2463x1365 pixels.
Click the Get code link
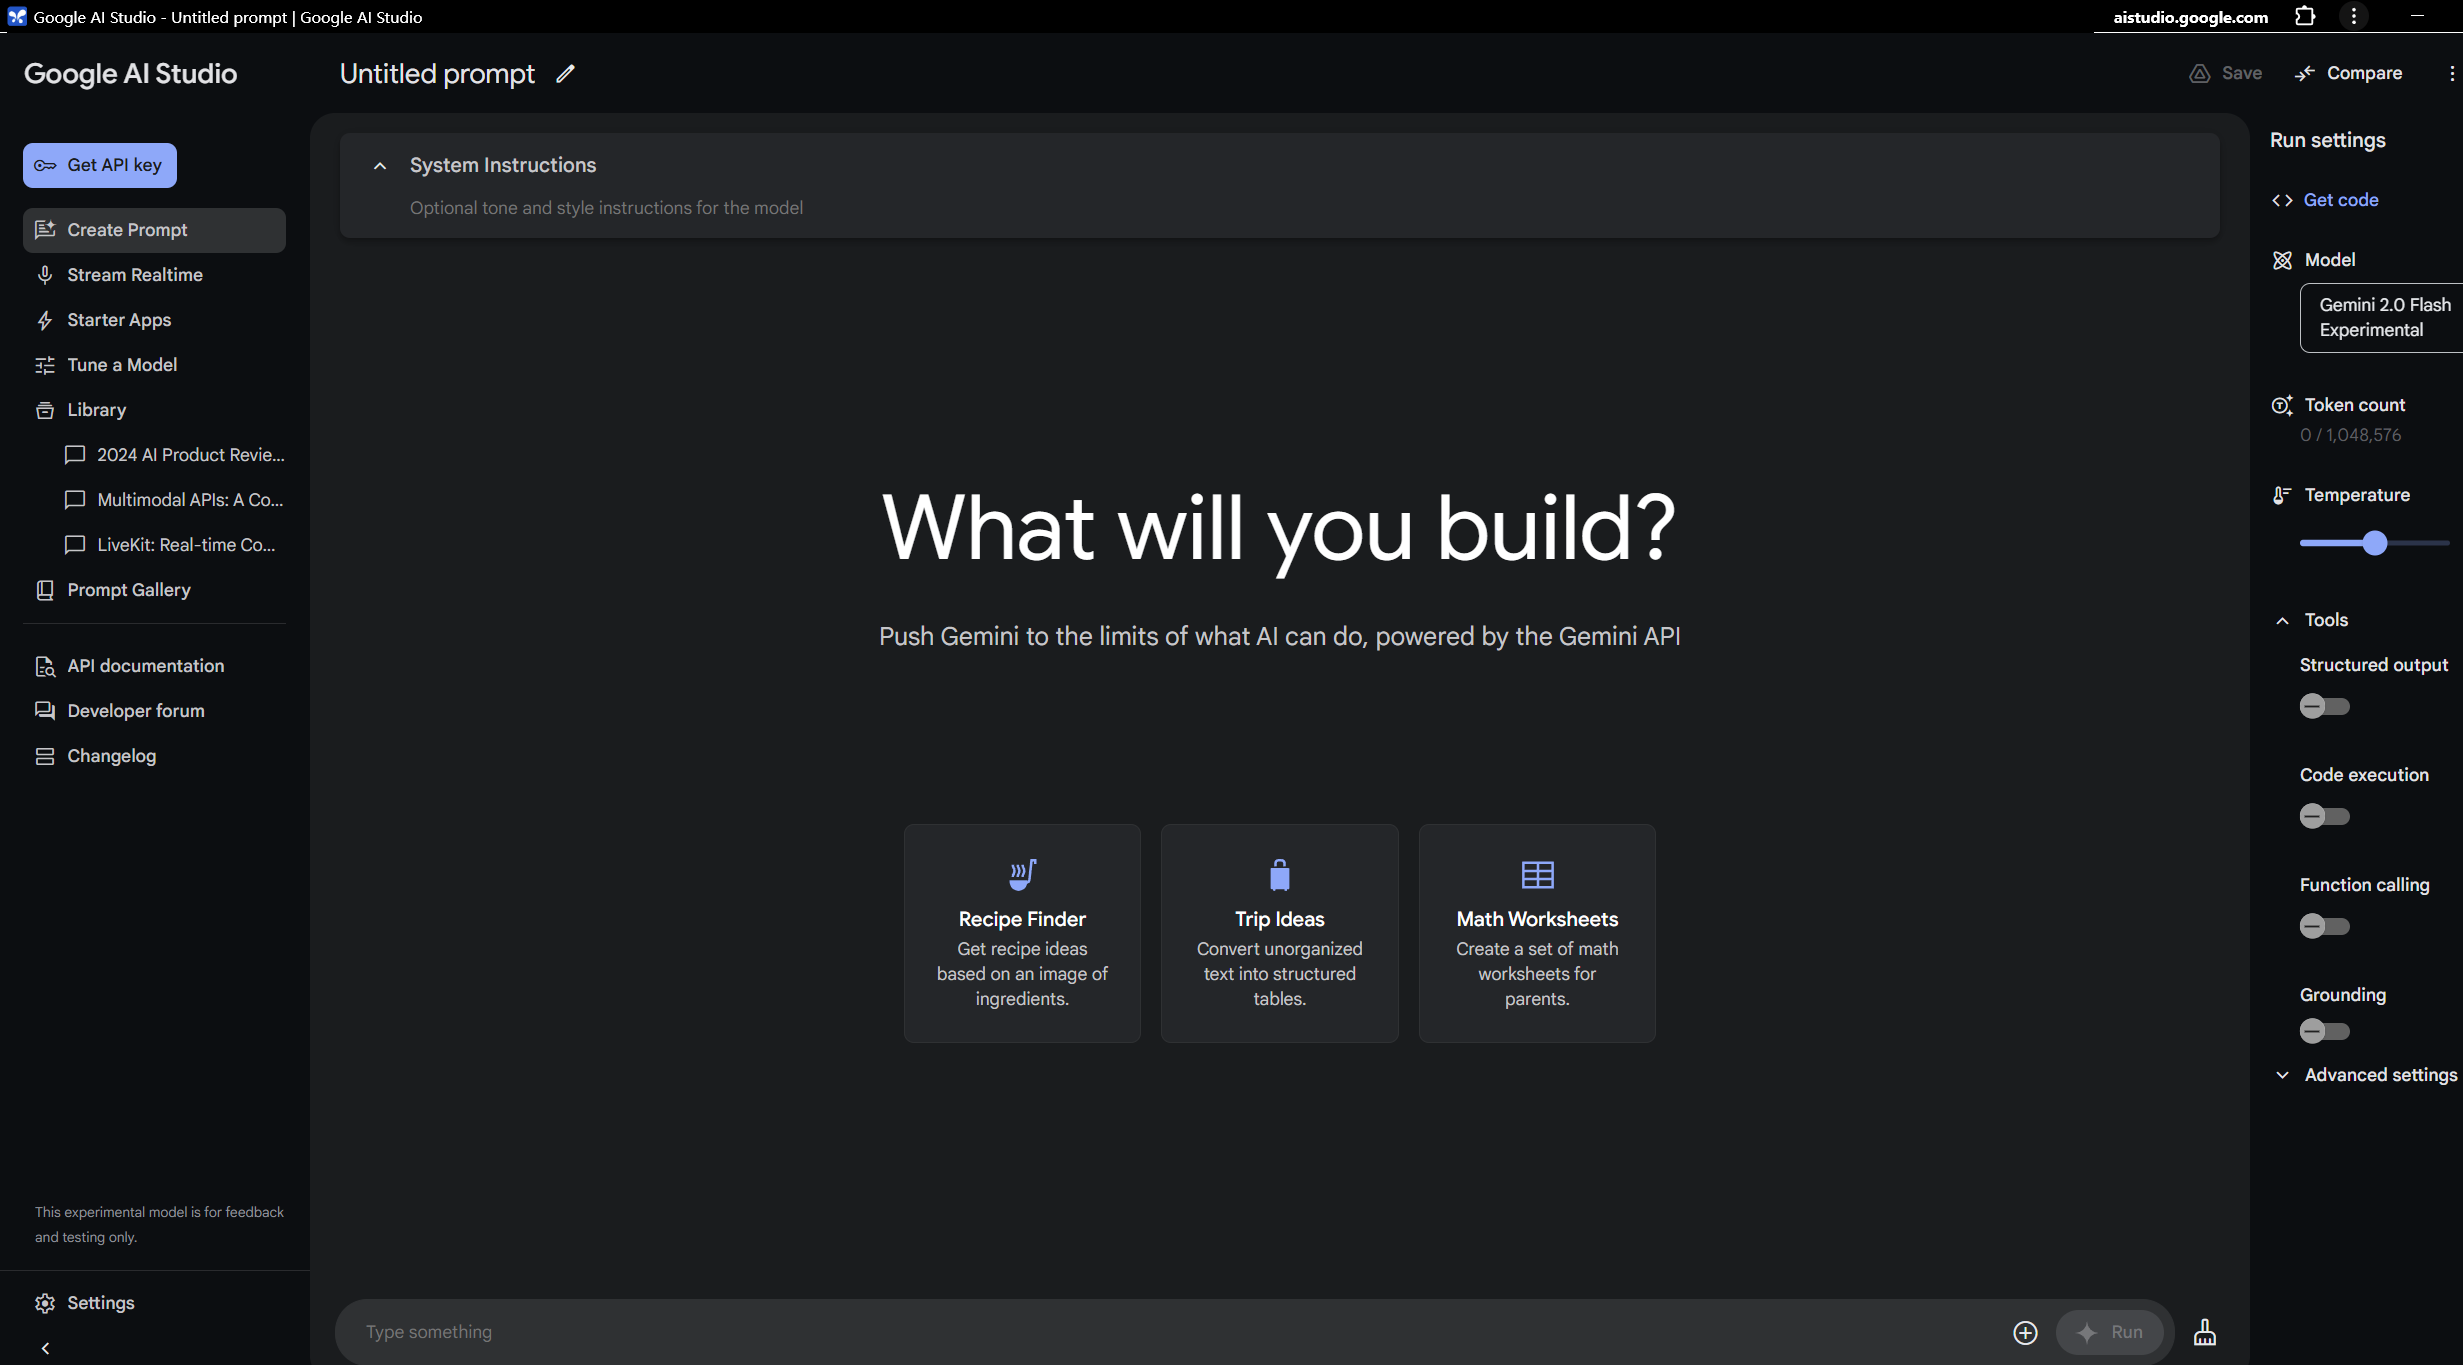coord(2340,200)
